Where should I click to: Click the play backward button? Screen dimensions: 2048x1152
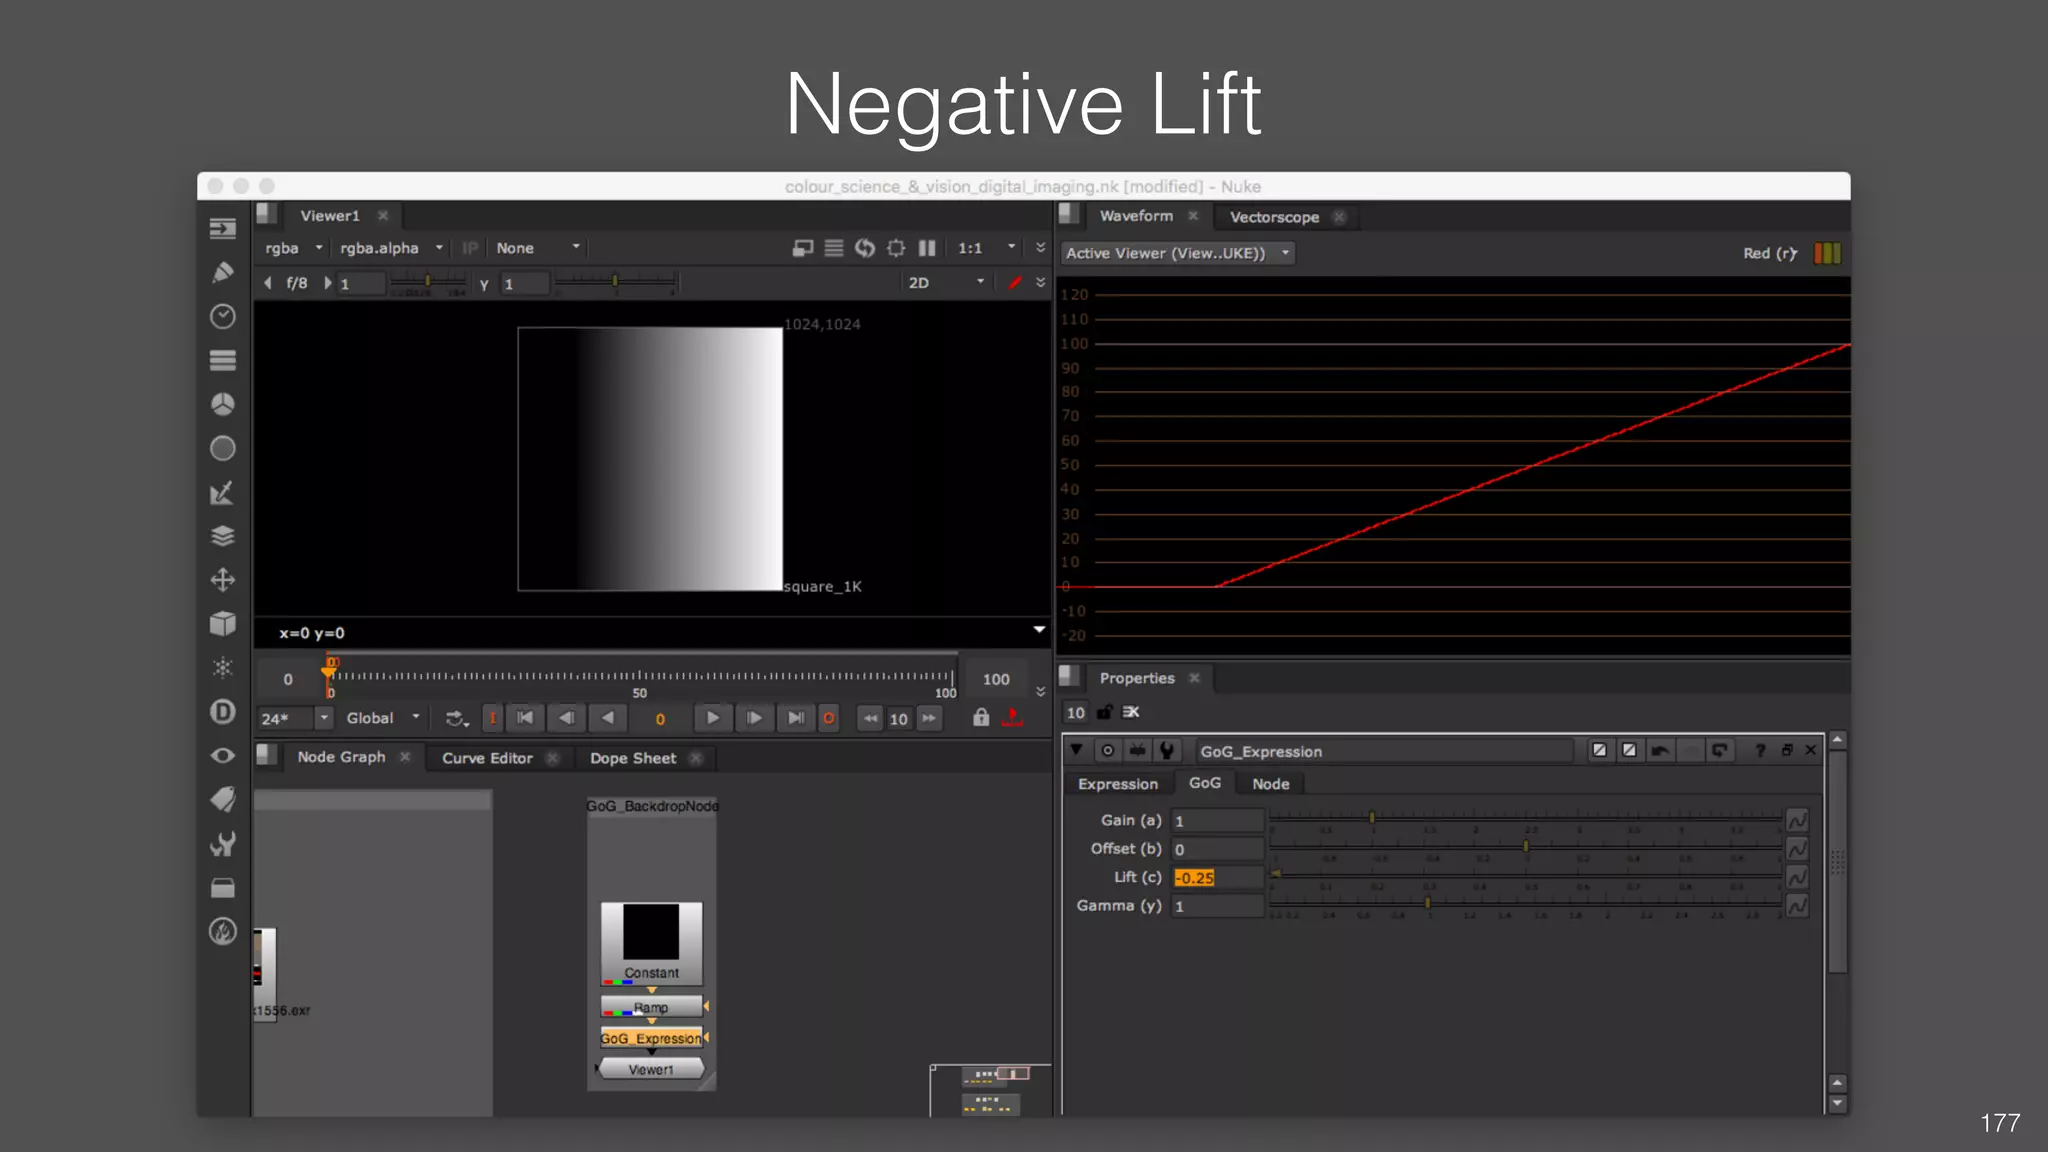coord(607,718)
